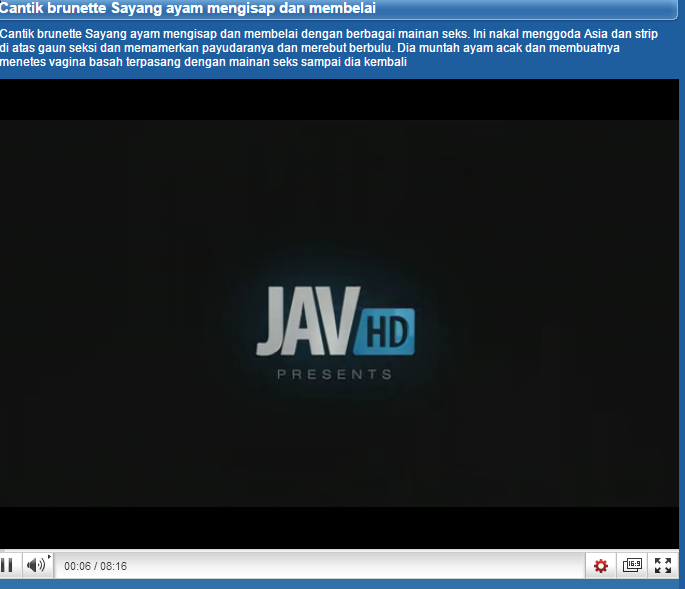Open the red gear settings menu
Viewport: 685px width, 589px height.
(x=601, y=566)
